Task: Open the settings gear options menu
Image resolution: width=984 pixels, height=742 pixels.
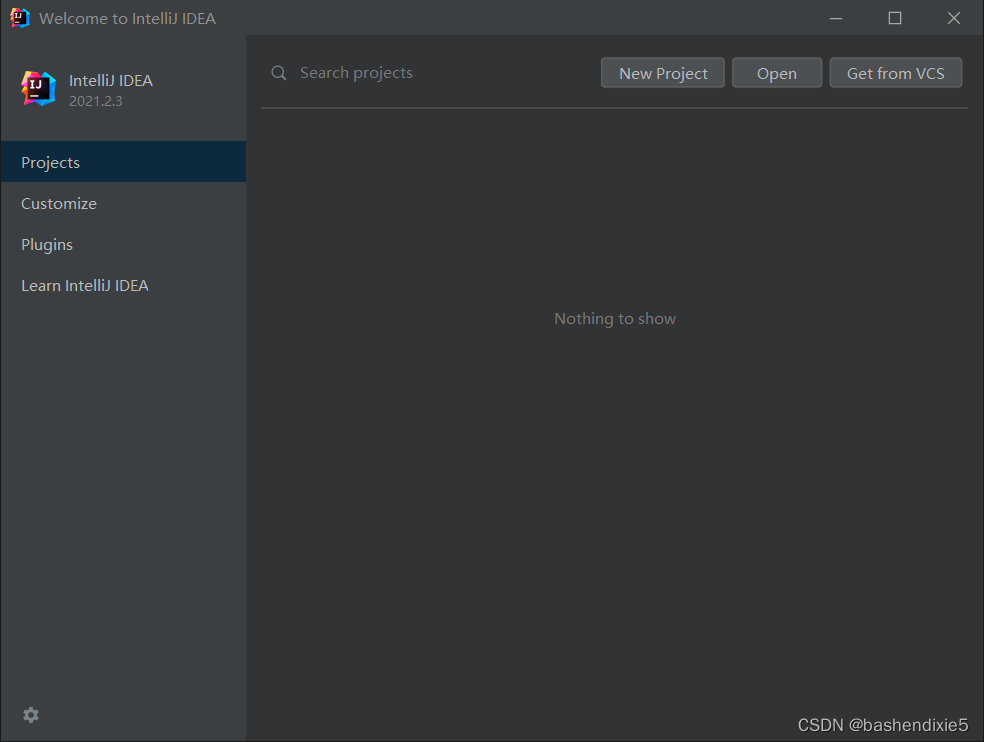Action: pos(31,715)
